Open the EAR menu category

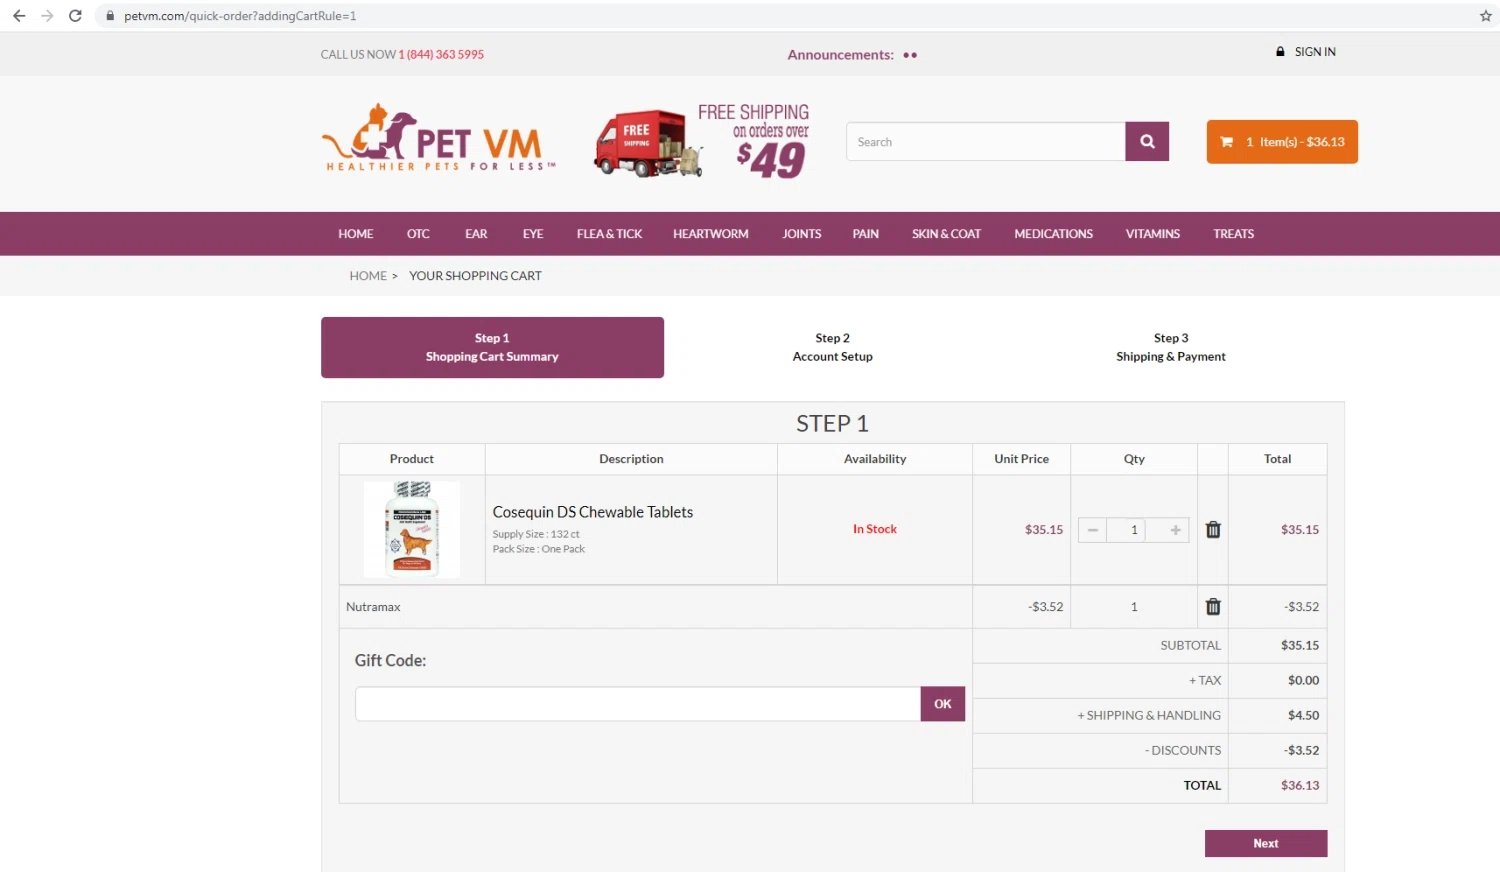click(476, 234)
